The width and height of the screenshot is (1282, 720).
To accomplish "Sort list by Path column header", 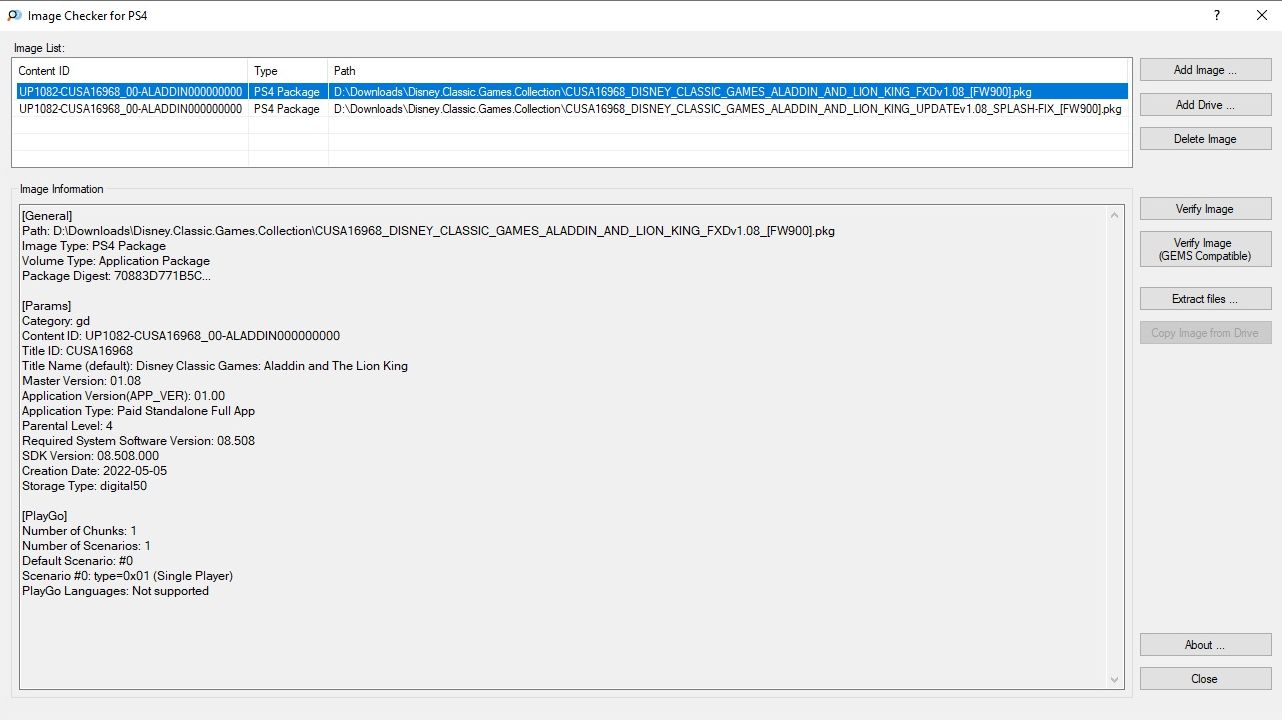I will click(730, 71).
